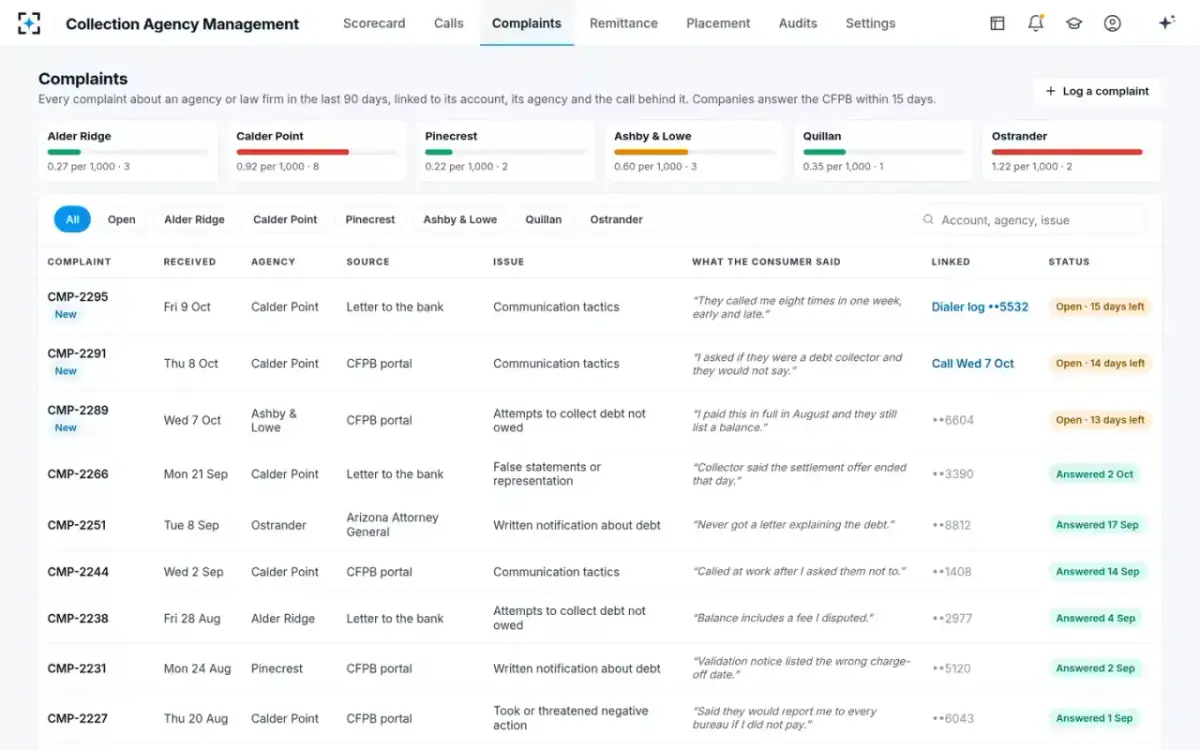This screenshot has width=1200, height=750.
Task: Select the All filter chip
Action: (x=73, y=220)
